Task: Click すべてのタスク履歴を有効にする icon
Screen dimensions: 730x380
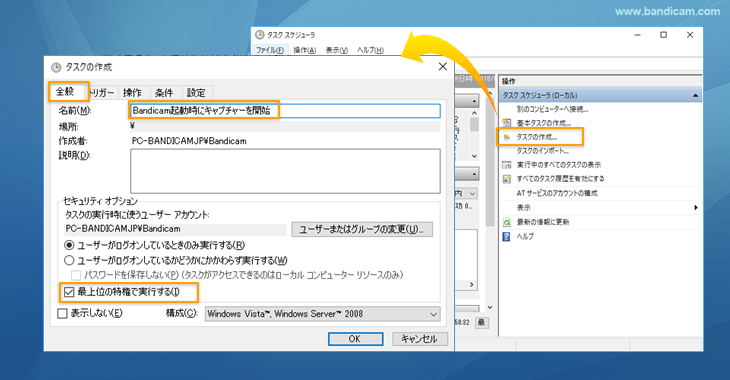Action: pyautogui.click(x=507, y=179)
